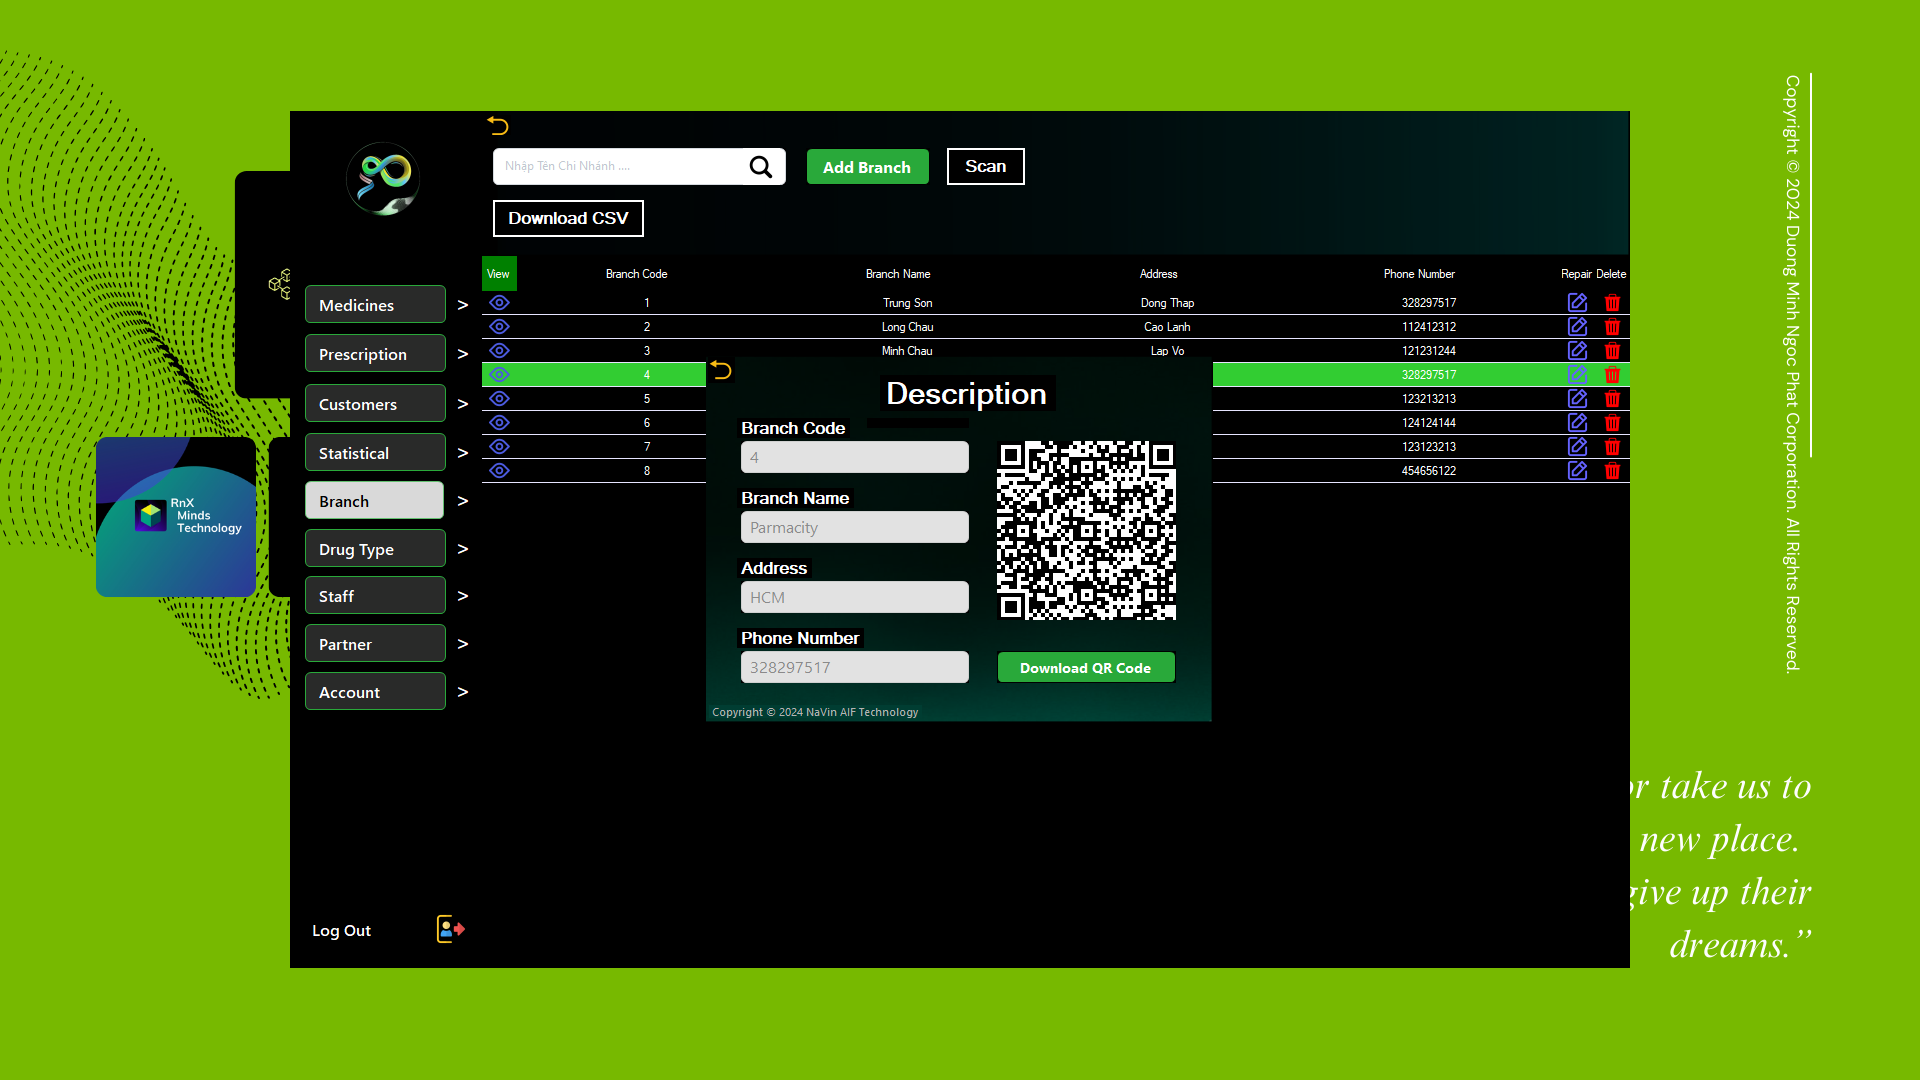Click the edit icon for Trung Son row
The width and height of the screenshot is (1920, 1080).
(x=1577, y=302)
